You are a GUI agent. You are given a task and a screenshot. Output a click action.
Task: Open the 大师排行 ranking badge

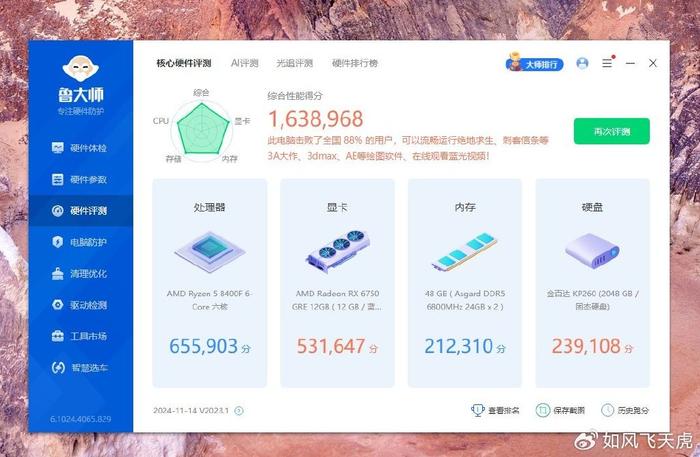(534, 64)
